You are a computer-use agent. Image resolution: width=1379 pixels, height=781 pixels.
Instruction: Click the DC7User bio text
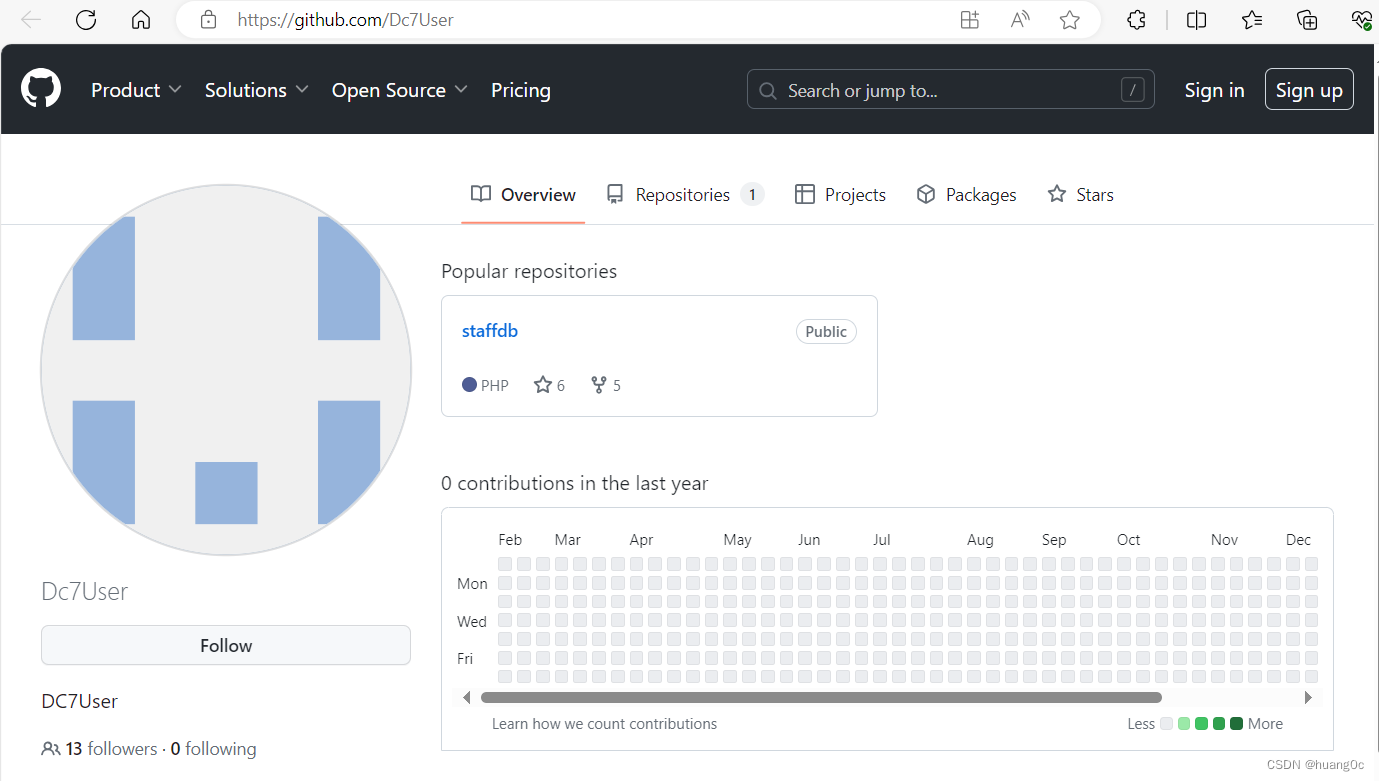click(79, 701)
